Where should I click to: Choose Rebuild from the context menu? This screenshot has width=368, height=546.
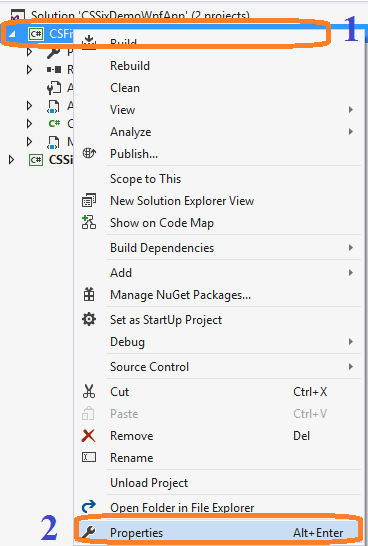click(130, 66)
